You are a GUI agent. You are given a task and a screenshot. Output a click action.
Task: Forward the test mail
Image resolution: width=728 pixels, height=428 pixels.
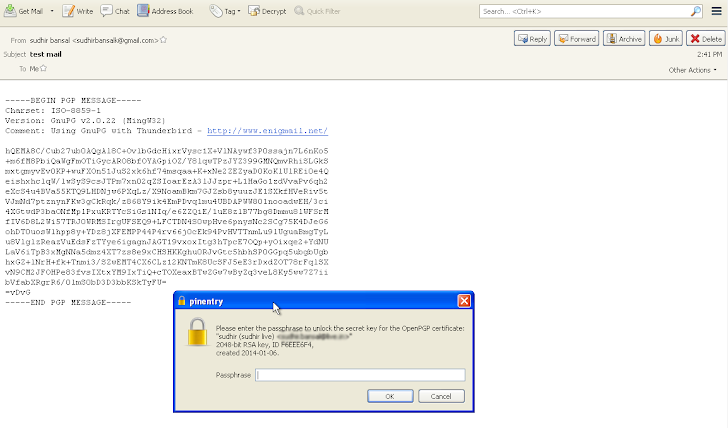click(x=577, y=39)
